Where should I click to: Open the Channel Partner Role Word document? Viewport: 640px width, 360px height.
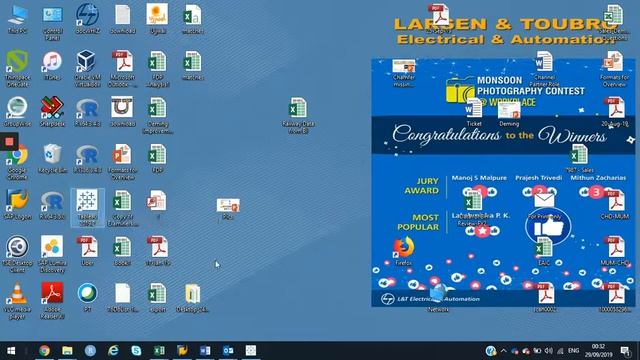[544, 69]
